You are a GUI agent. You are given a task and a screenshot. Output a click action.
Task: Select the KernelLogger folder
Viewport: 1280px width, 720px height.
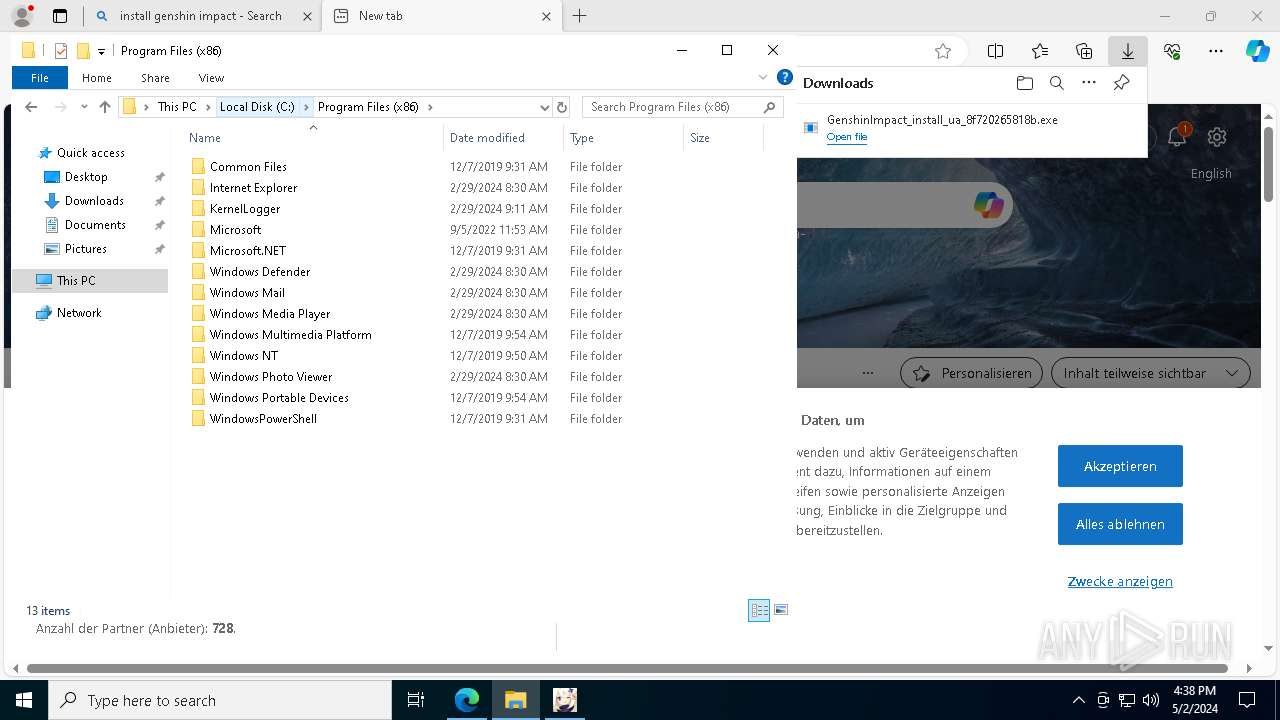coord(245,209)
